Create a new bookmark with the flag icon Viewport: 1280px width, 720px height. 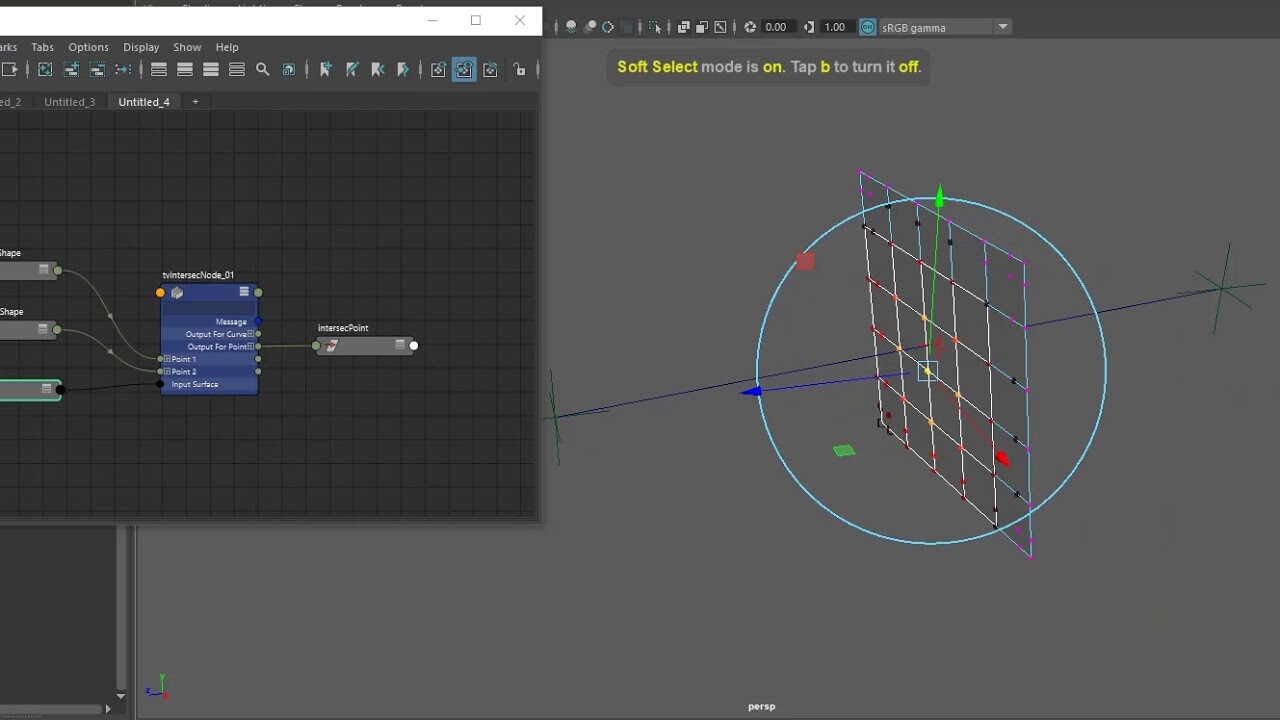(323, 69)
